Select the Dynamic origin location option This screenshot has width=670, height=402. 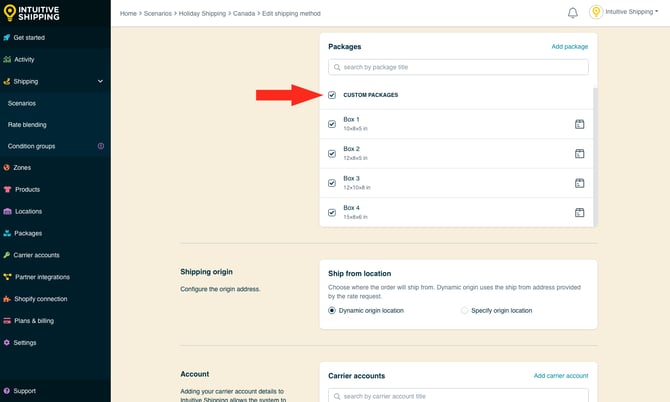pos(332,311)
